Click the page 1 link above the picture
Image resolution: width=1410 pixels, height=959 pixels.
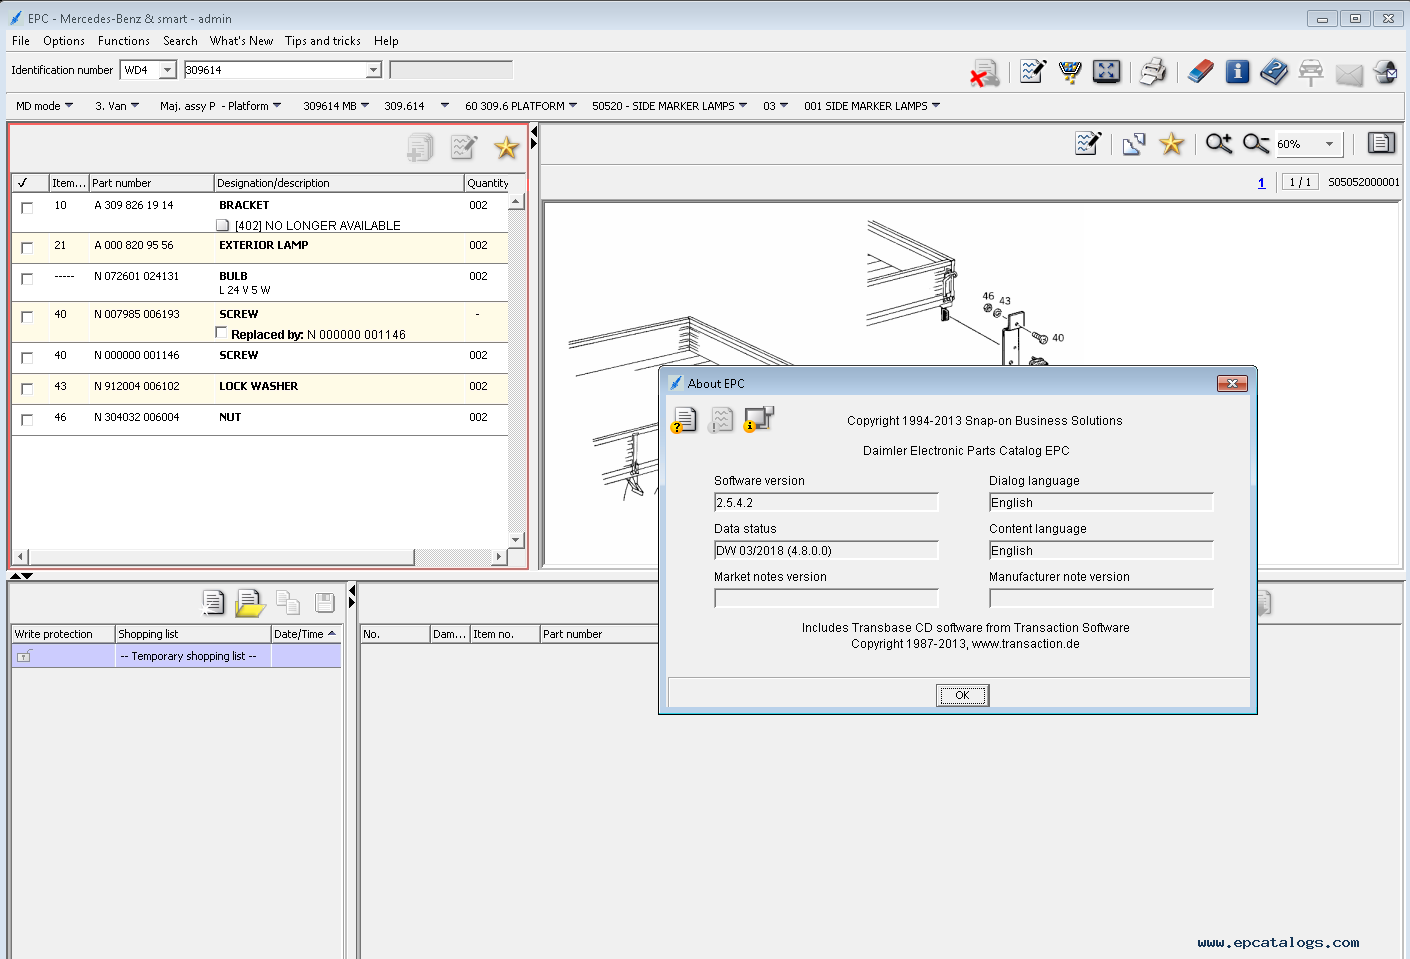pos(1261,182)
